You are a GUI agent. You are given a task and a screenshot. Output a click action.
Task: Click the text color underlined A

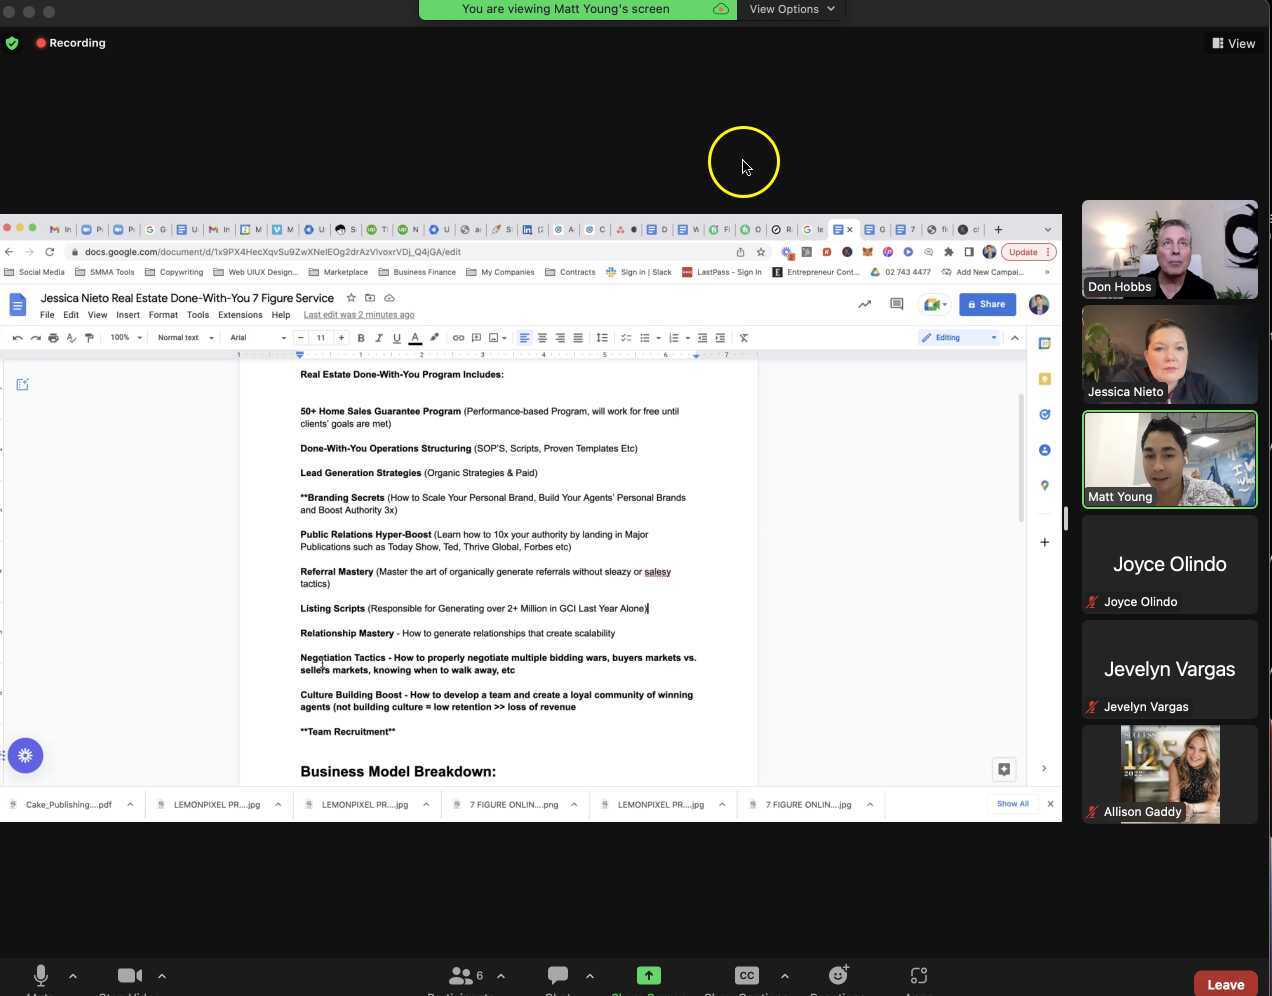(415, 338)
